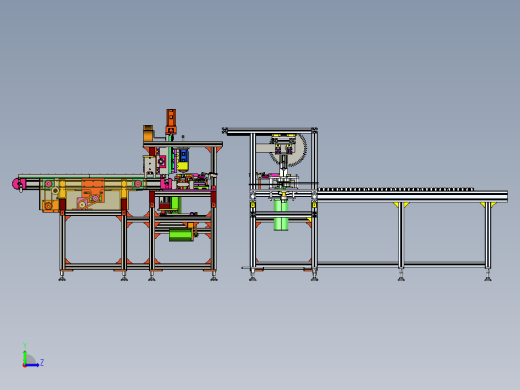The height and width of the screenshot is (390, 520).
Task: Select the far right leveling foot of the roller table
Action: tap(488, 276)
